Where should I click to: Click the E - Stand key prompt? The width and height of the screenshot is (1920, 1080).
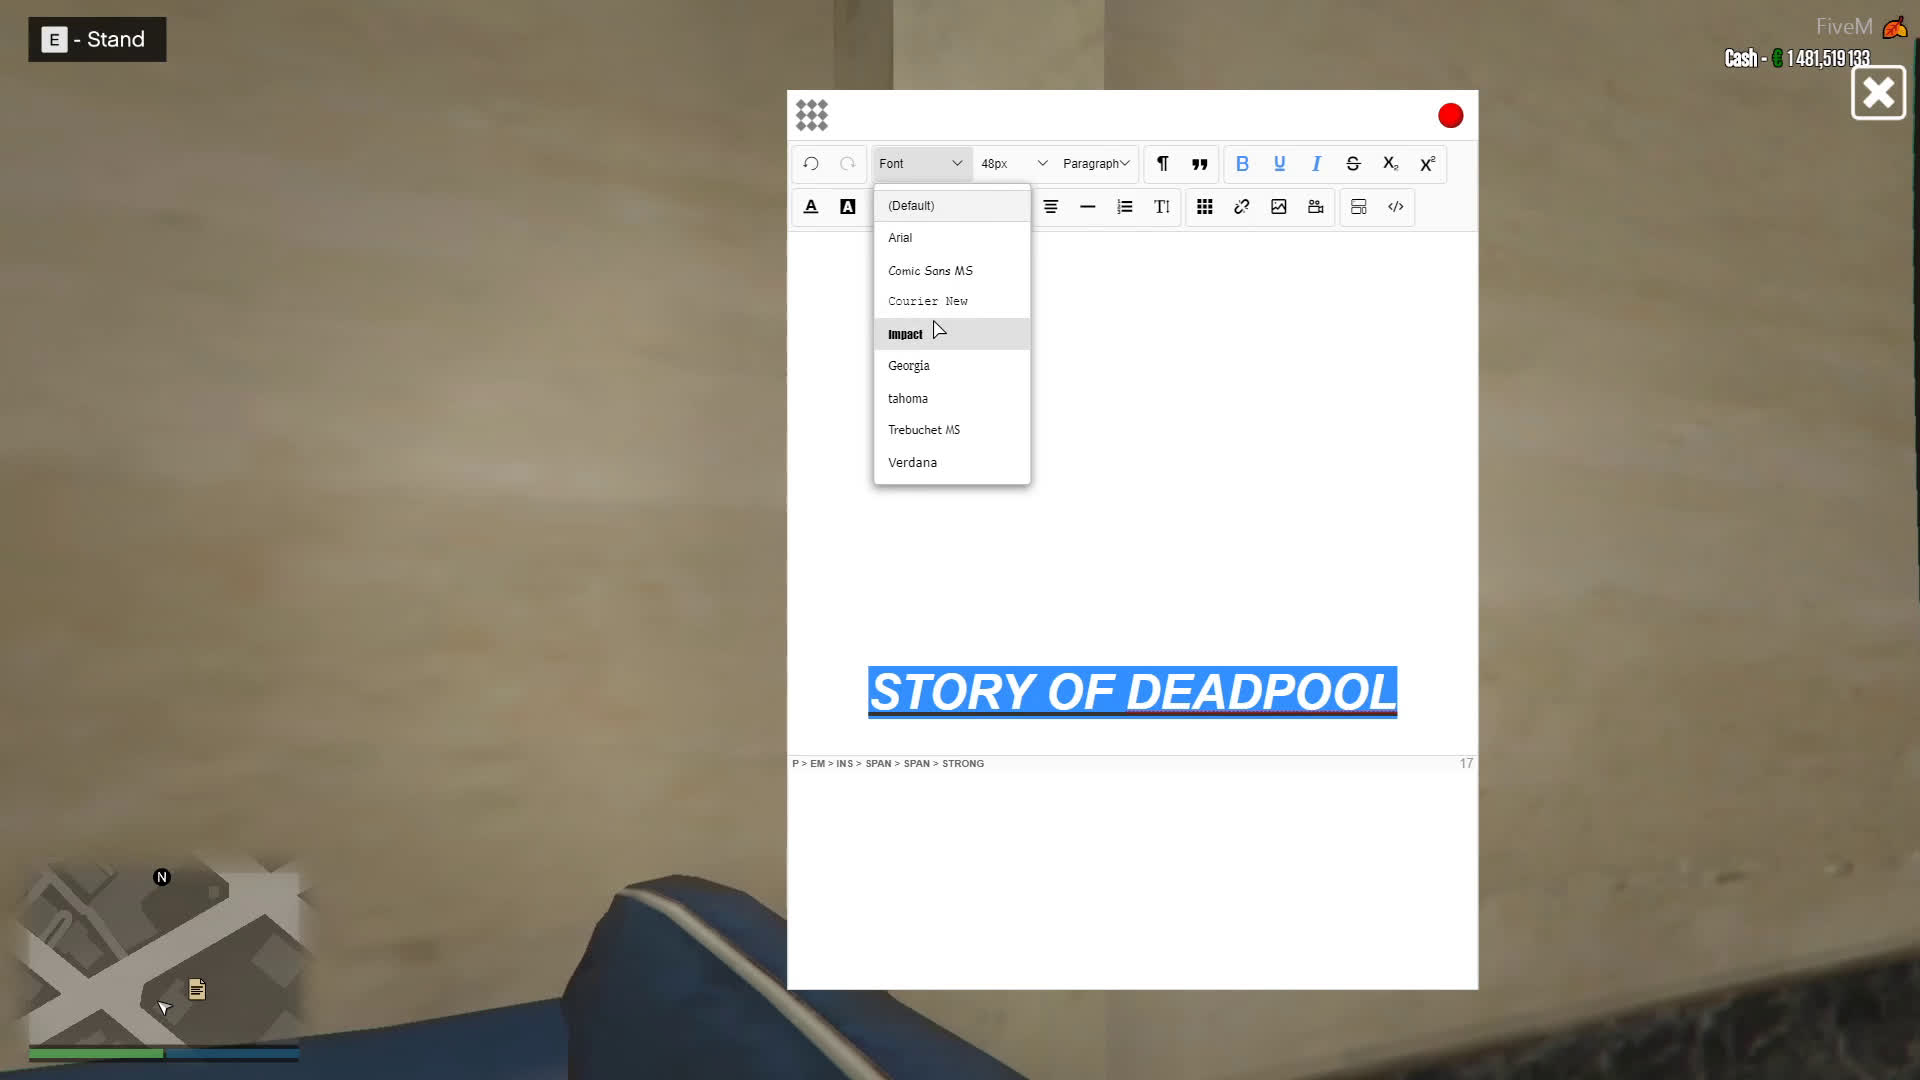point(97,40)
